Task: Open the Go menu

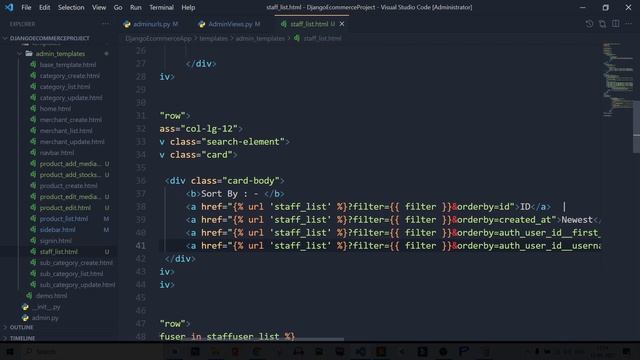Action: (118, 7)
